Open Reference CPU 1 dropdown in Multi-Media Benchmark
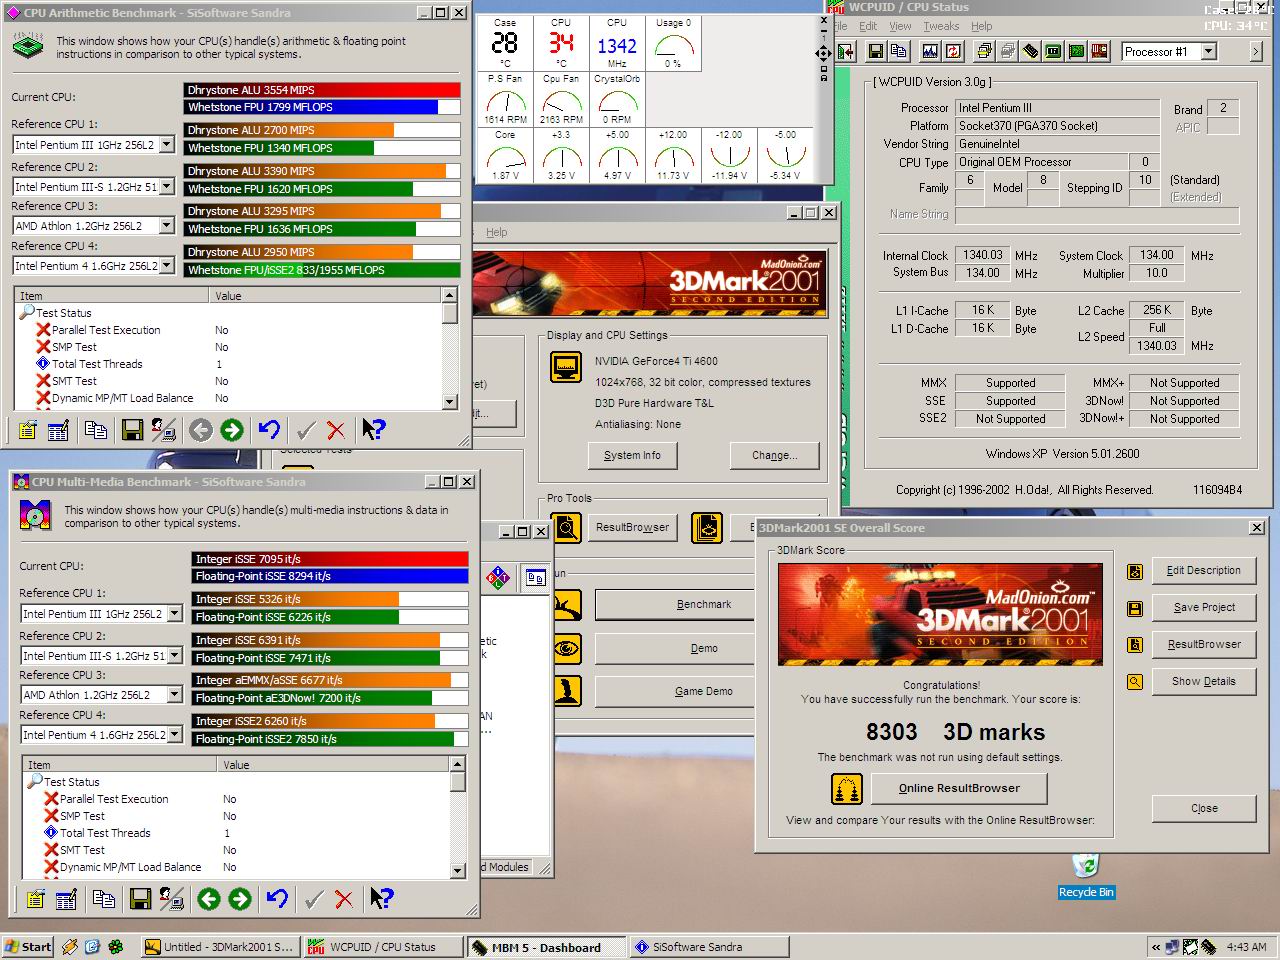Screen dimensions: 1280x960 point(174,614)
